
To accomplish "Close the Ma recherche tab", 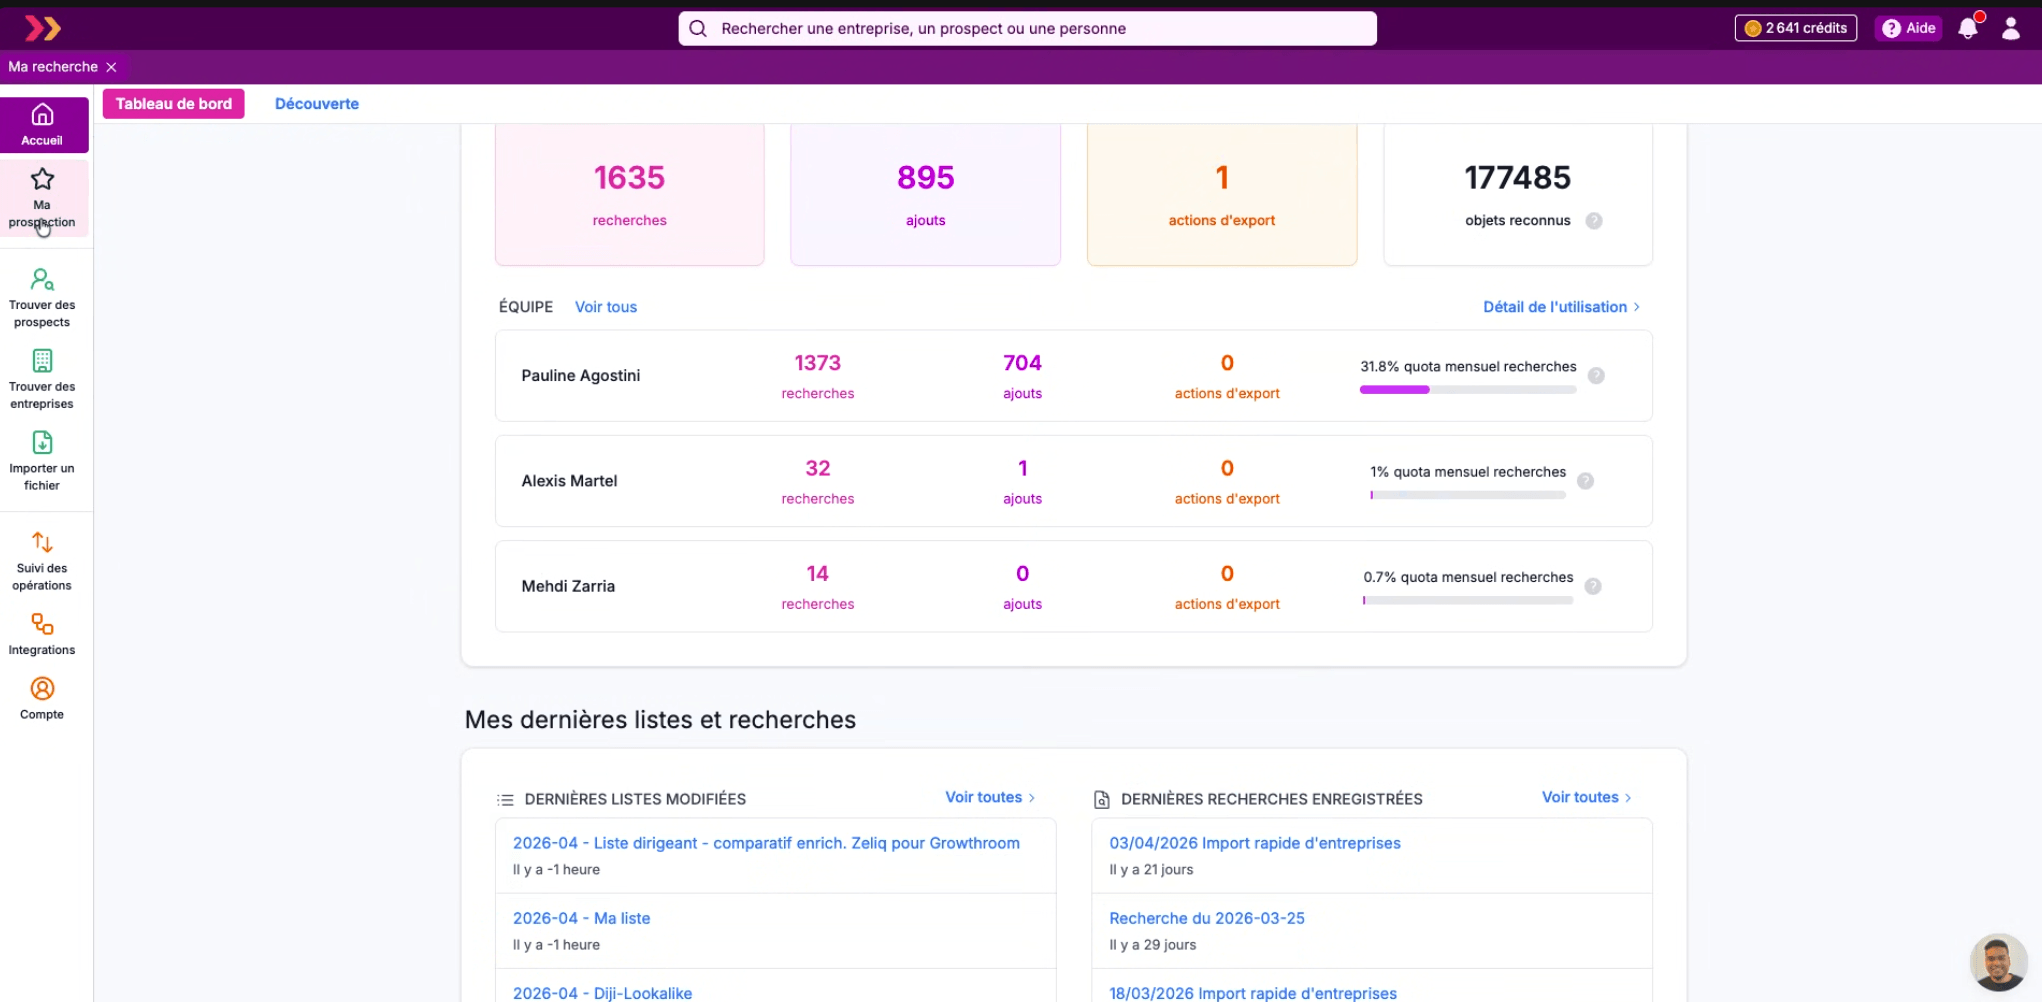I will click(x=112, y=67).
